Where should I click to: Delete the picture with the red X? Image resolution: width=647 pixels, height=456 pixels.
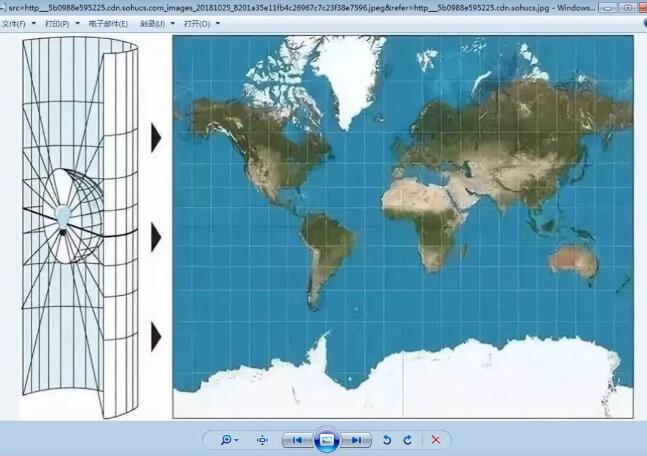click(436, 440)
